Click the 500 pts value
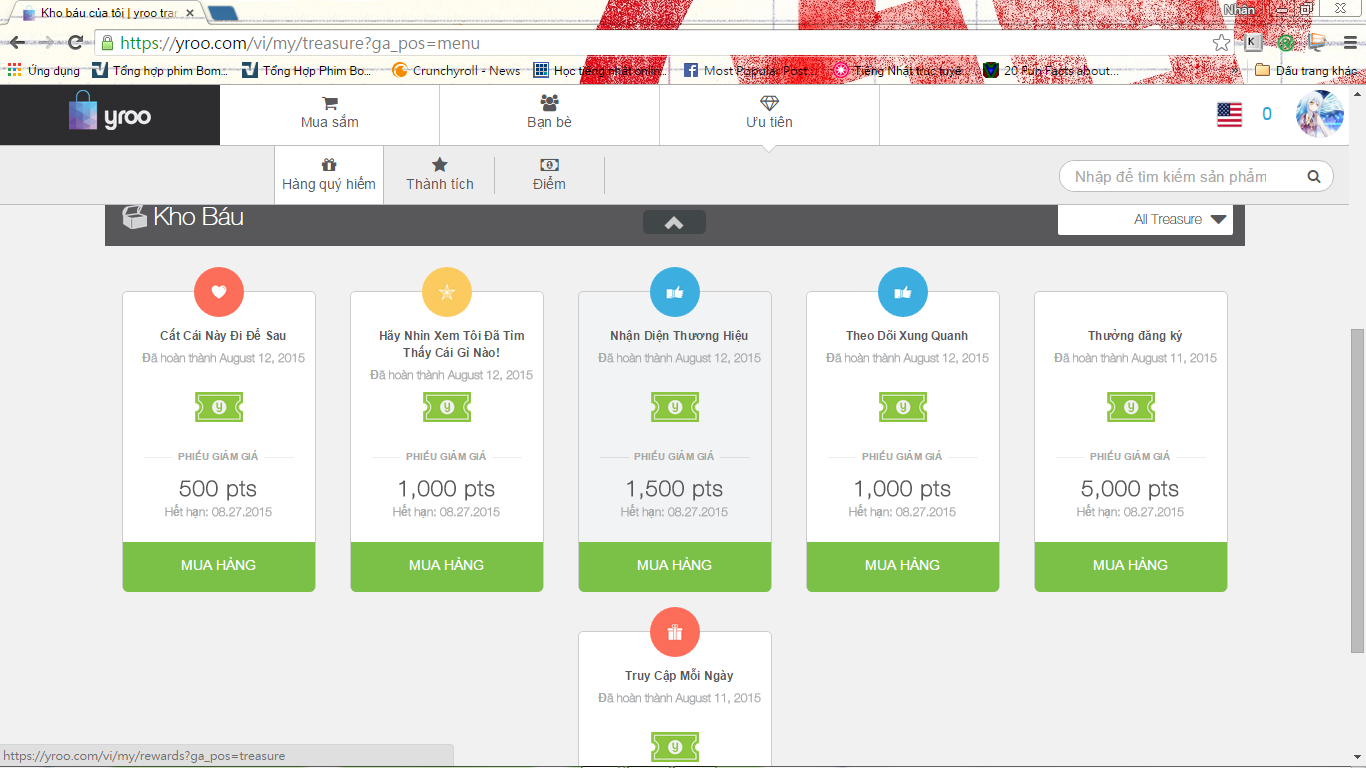The height and width of the screenshot is (768, 1366). click(218, 489)
